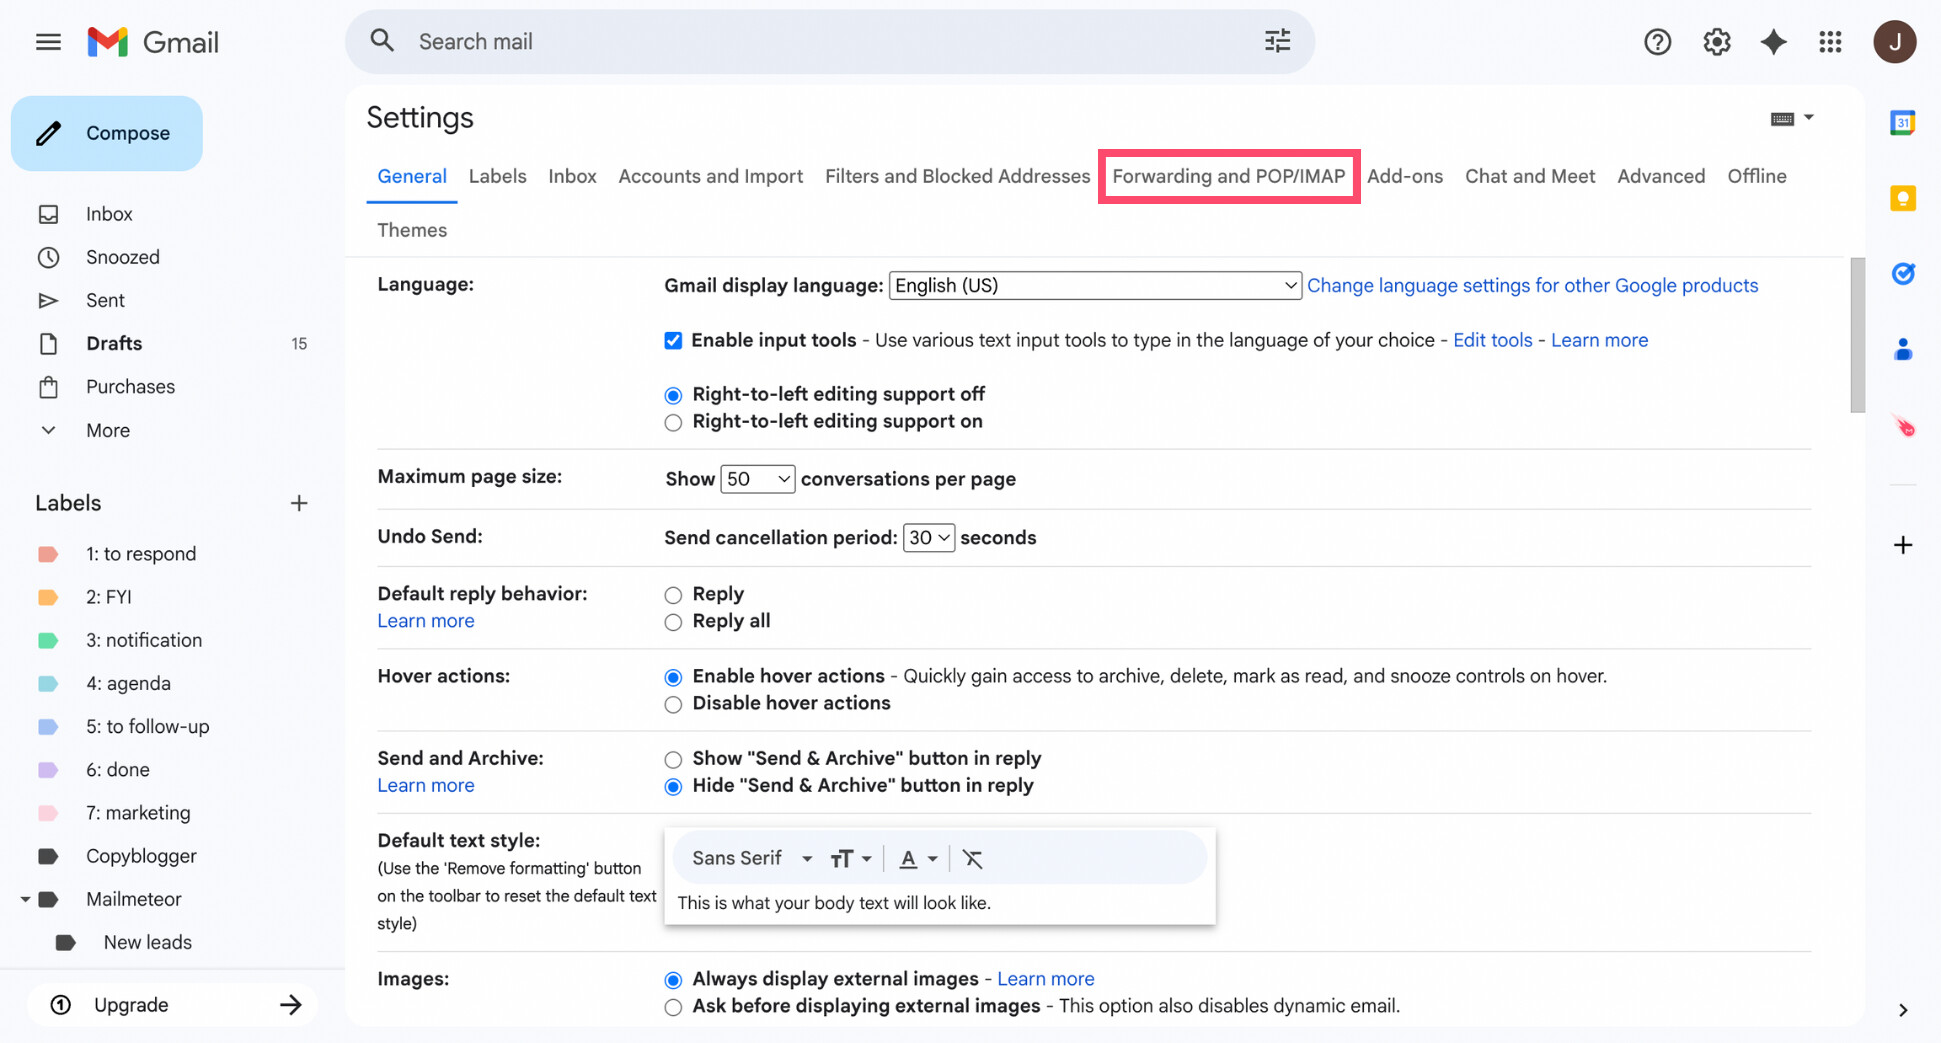Enable Right-to-left editing support on

673,422
